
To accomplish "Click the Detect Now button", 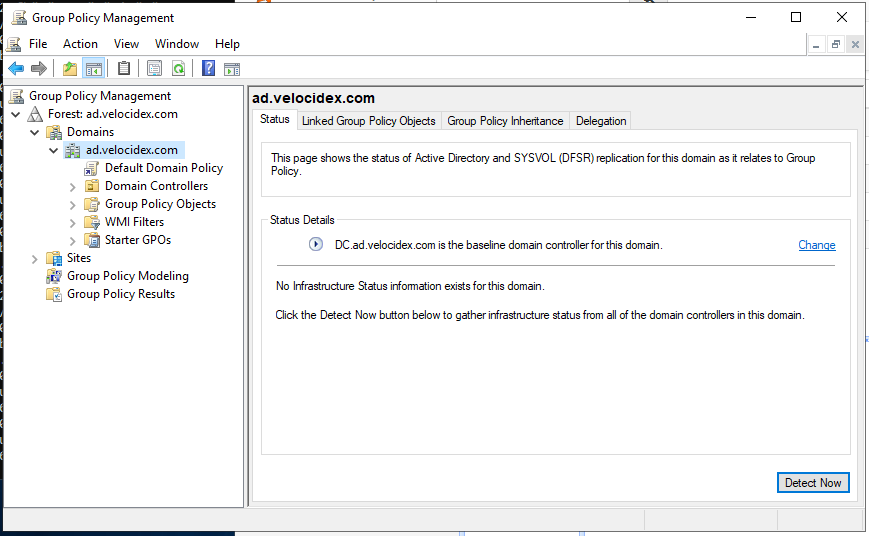I will [812, 483].
